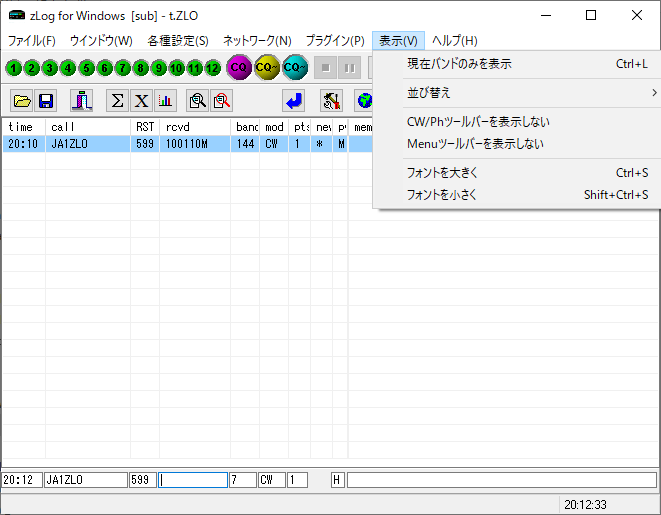Click green CW memory button 12
Screen dimensions: 661x515
point(213,68)
